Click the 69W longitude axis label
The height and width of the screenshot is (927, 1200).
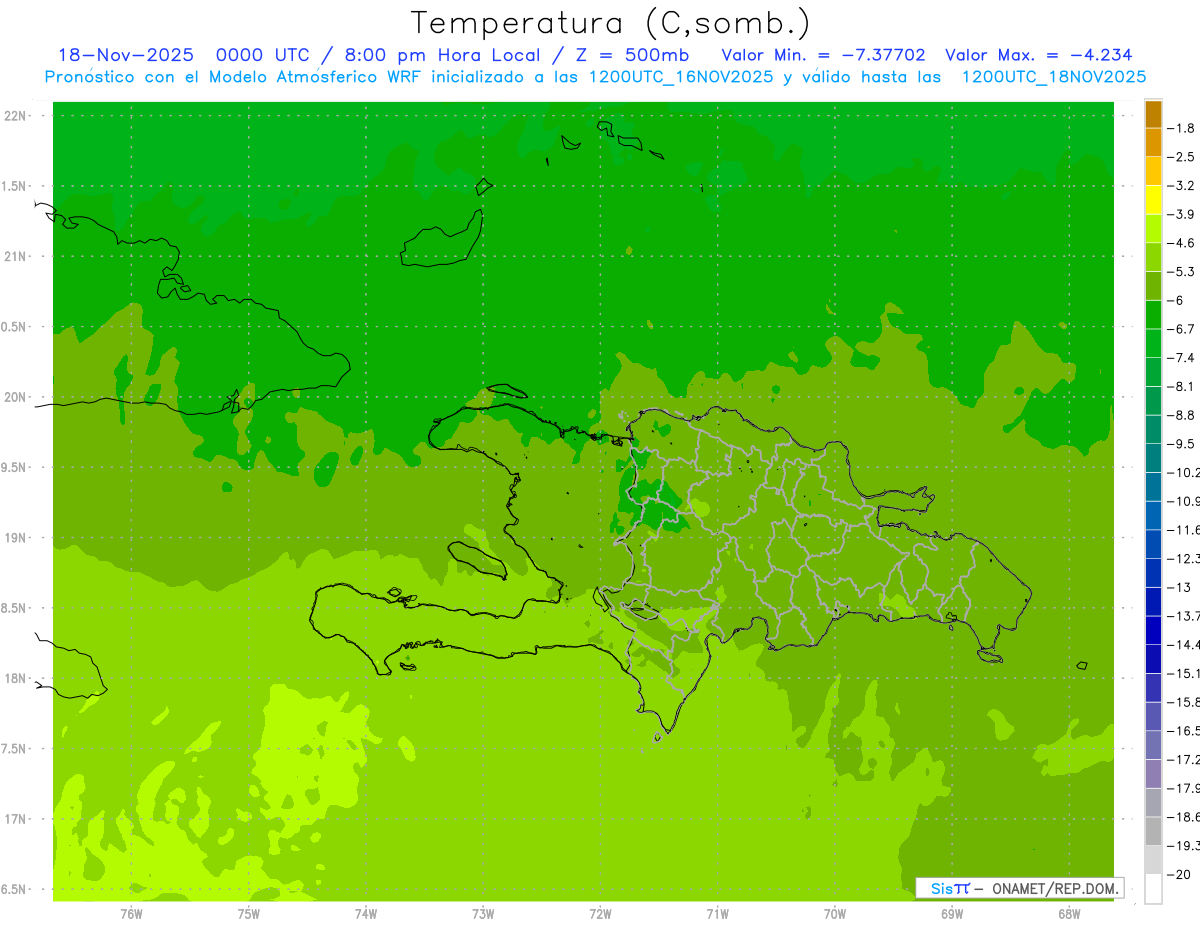952,914
